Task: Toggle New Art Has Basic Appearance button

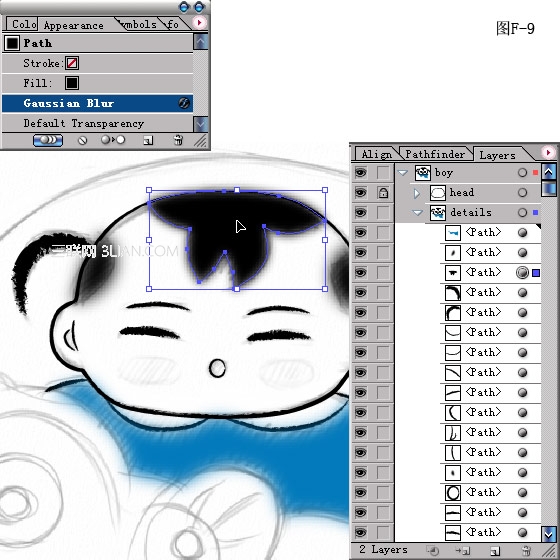Action: 48,140
